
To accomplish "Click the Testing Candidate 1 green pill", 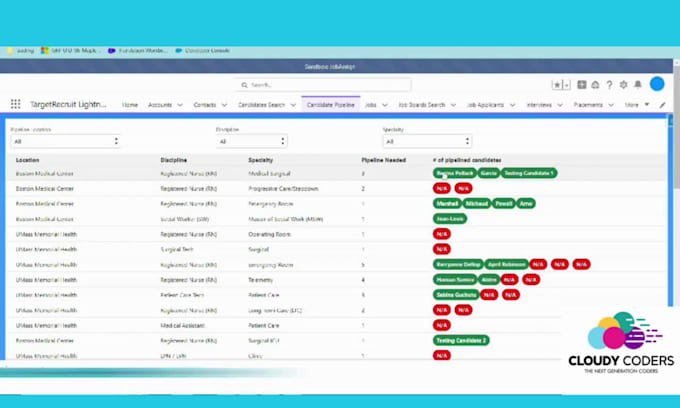I will coord(529,173).
